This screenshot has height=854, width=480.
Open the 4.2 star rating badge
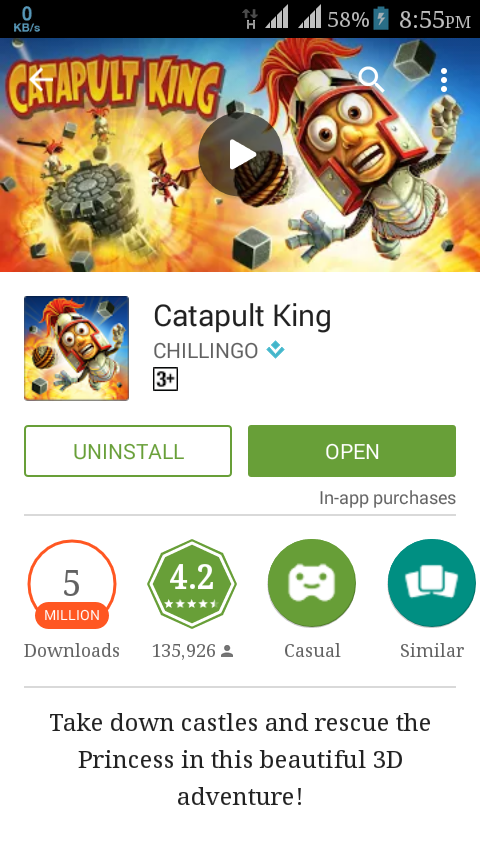click(x=192, y=584)
